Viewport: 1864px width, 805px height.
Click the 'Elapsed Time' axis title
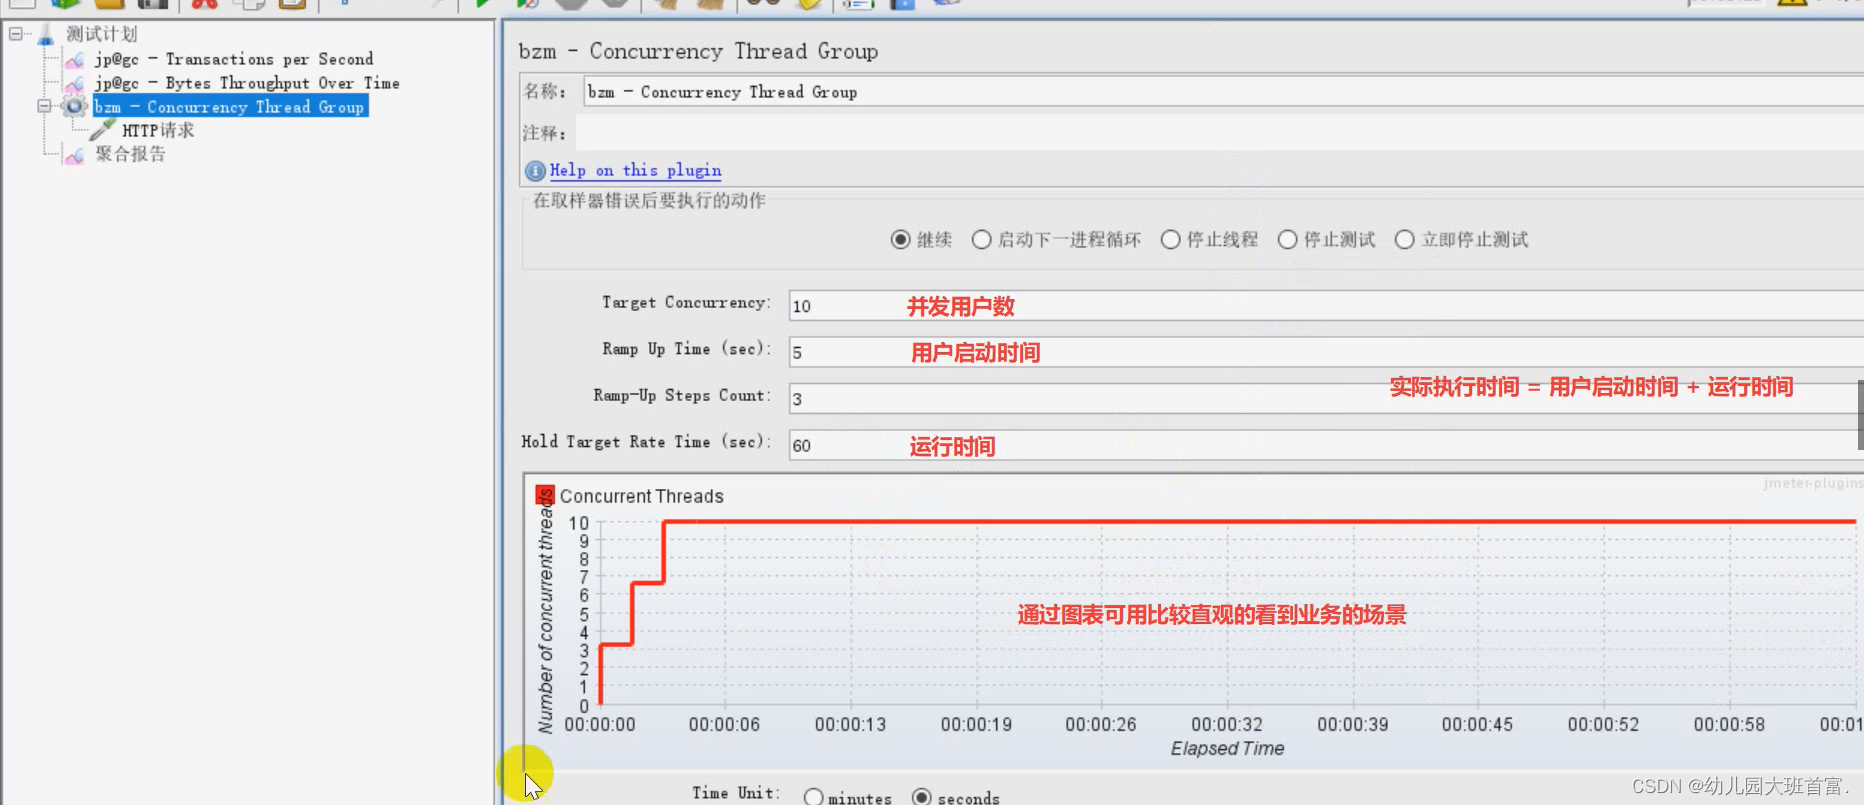tap(1227, 749)
